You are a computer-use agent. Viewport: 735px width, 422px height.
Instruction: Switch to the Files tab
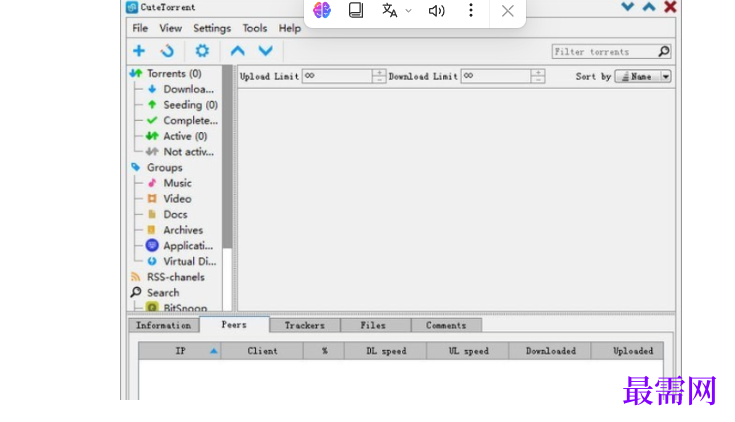pos(375,325)
